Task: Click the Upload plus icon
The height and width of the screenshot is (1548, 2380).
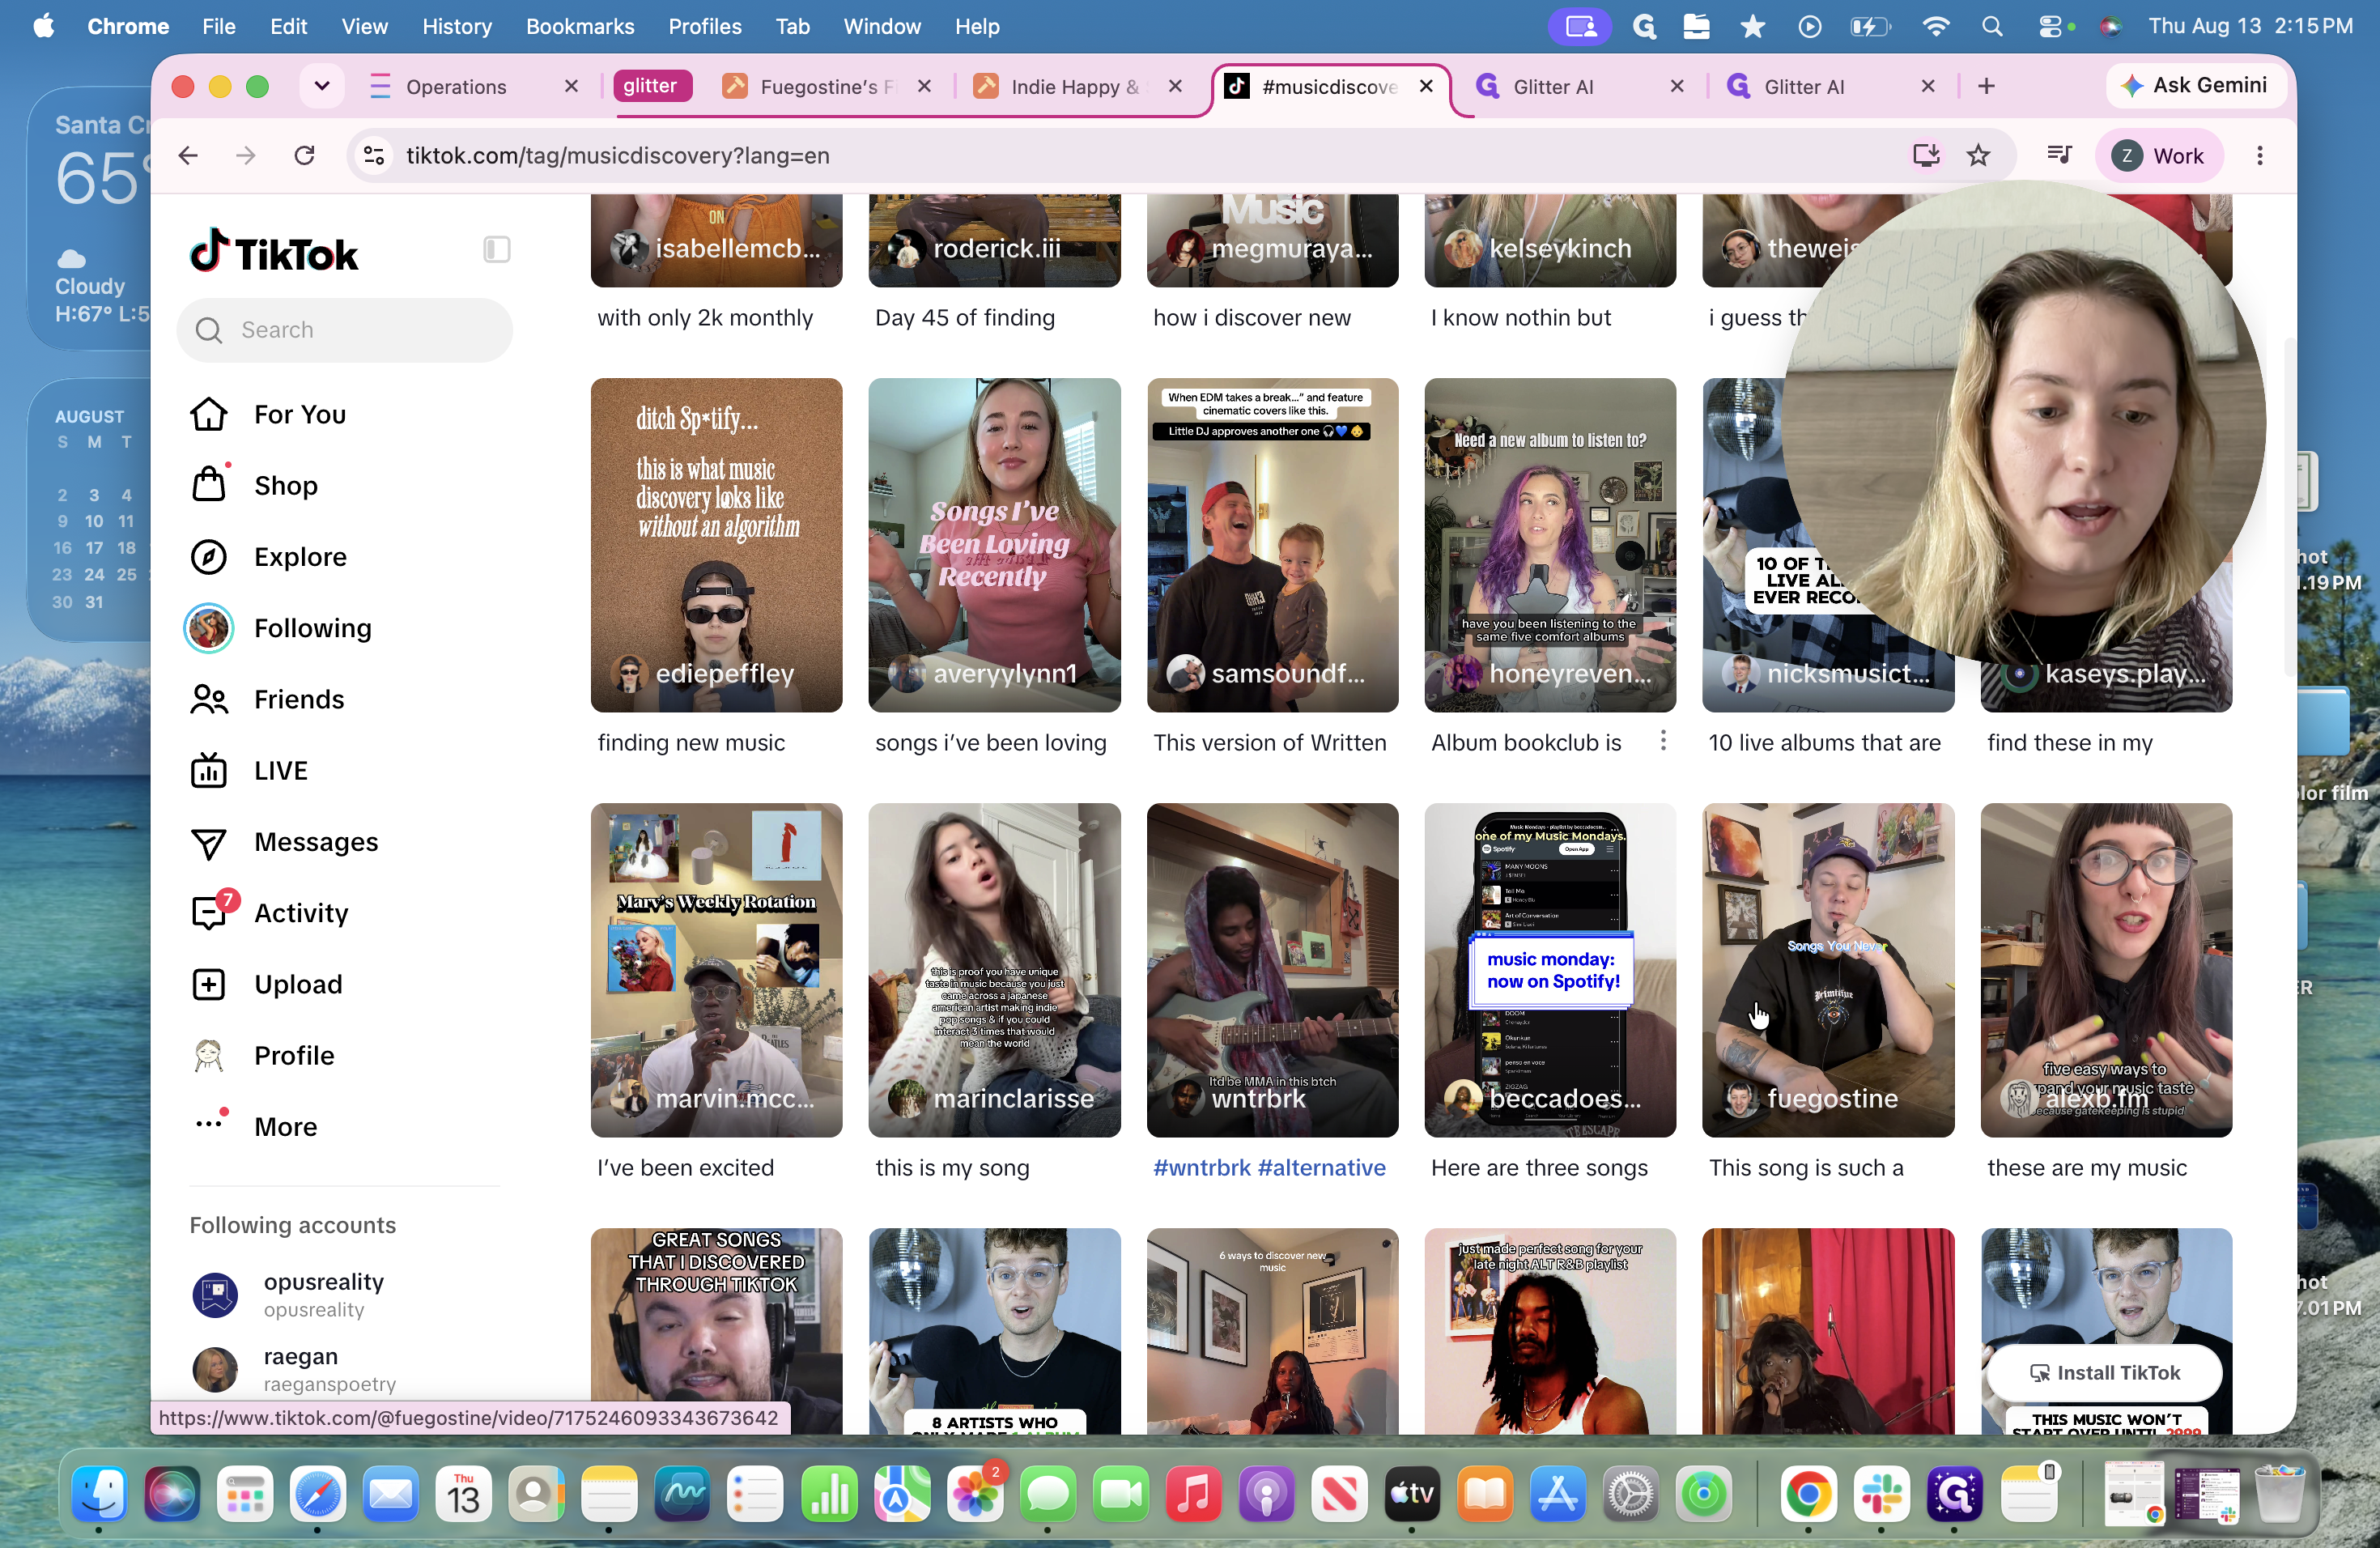Action: click(x=209, y=984)
